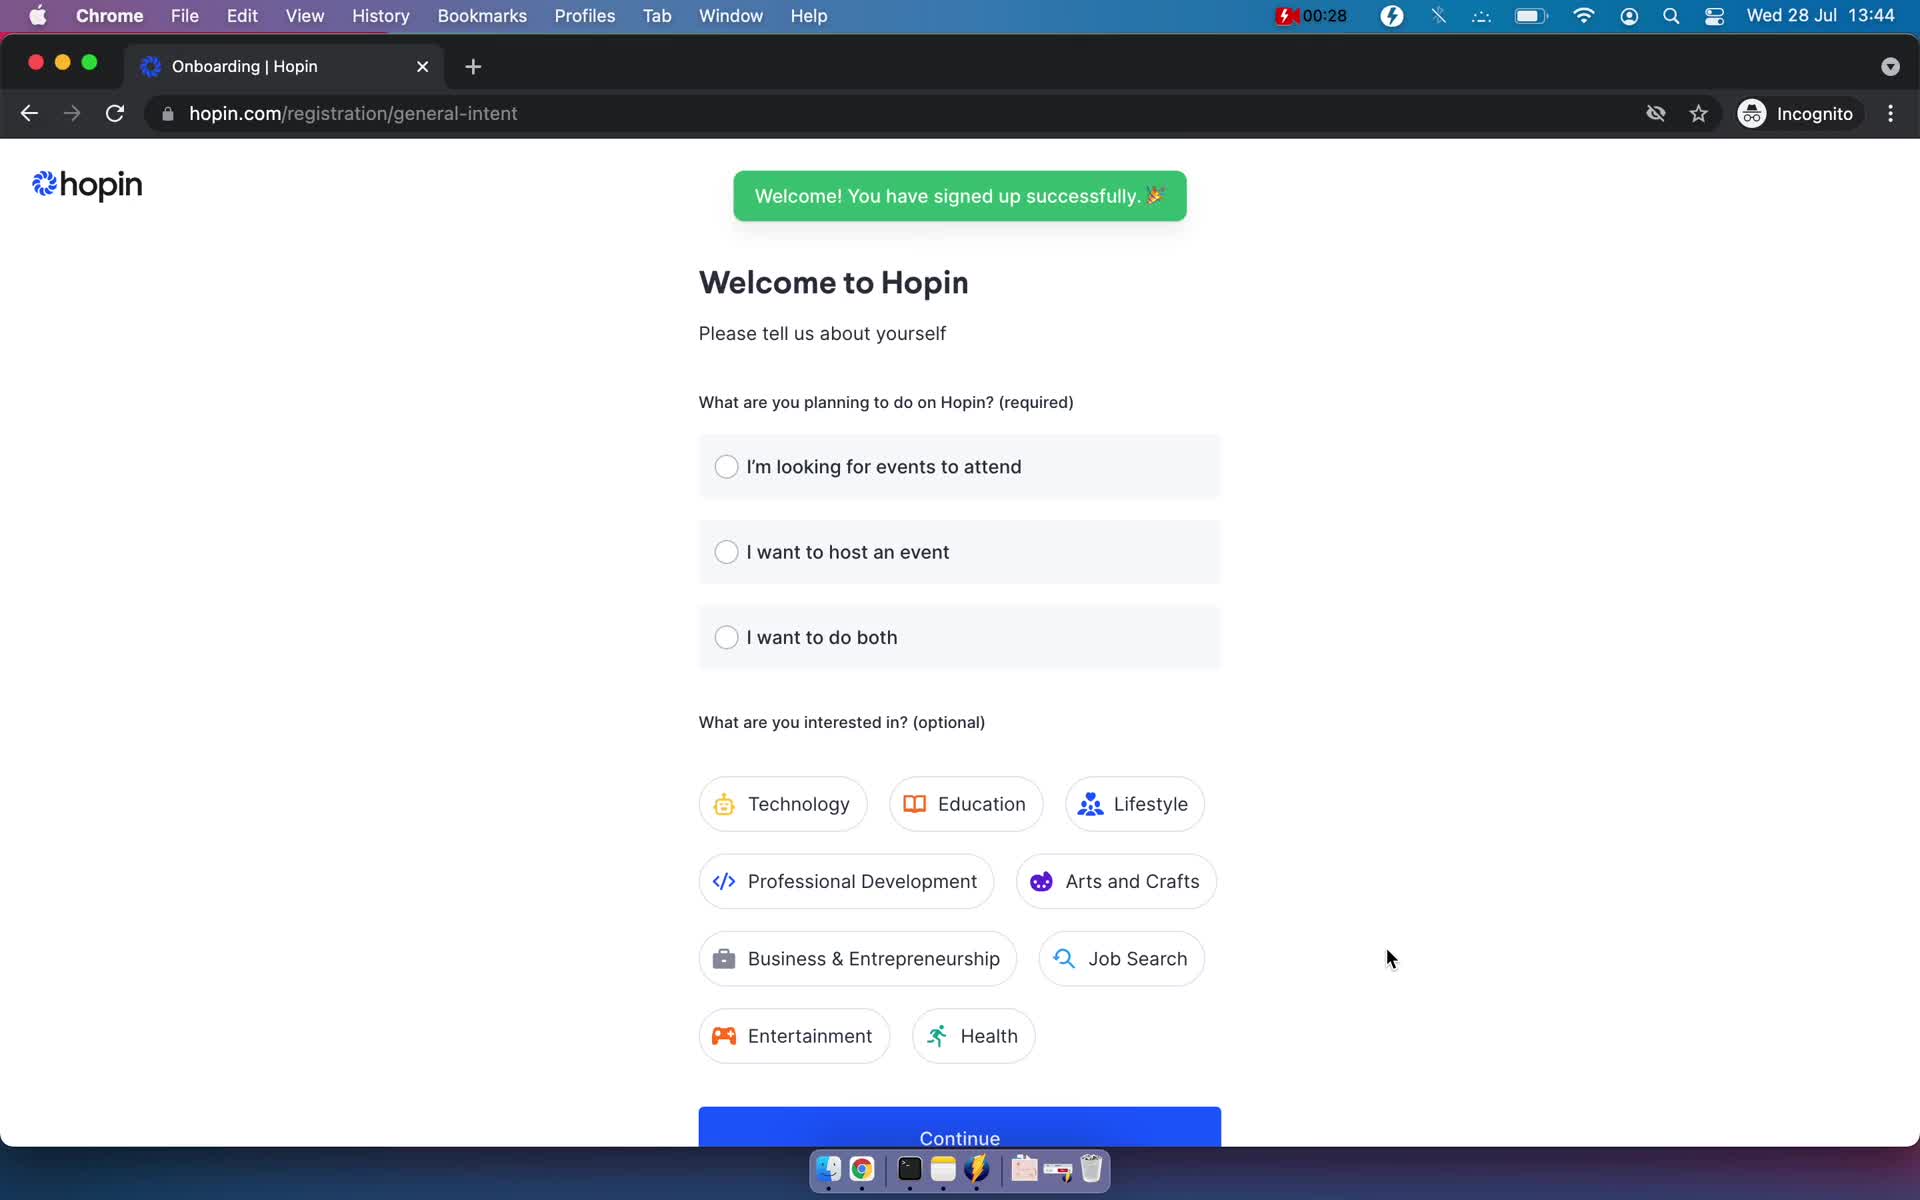
Task: Open the Trash in the Dock
Action: [1091, 1168]
